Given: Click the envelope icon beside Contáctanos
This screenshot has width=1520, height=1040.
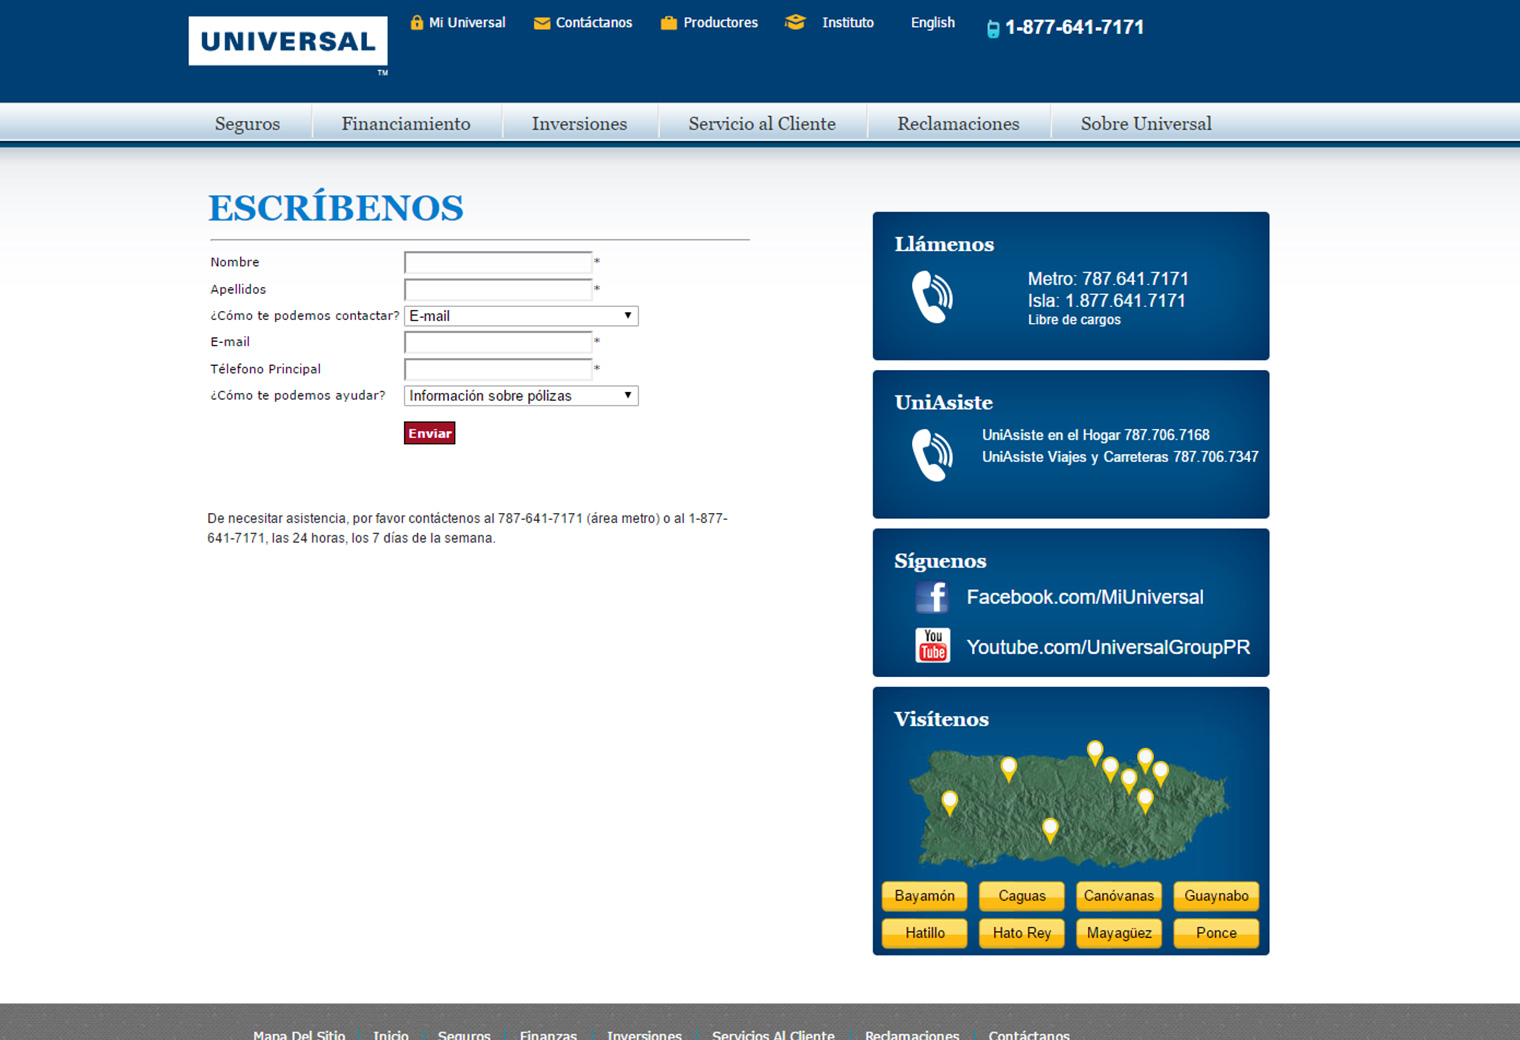Looking at the screenshot, I should click(542, 23).
